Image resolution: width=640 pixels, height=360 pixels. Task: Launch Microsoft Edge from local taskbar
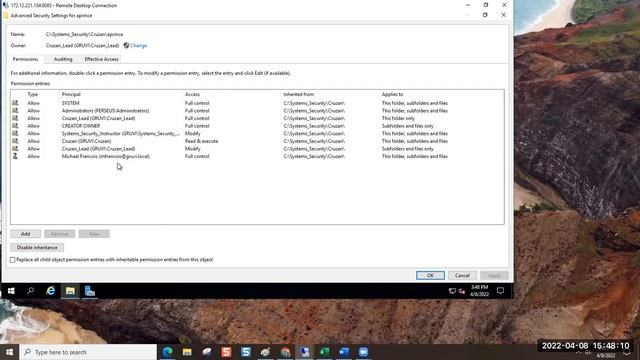[167, 352]
